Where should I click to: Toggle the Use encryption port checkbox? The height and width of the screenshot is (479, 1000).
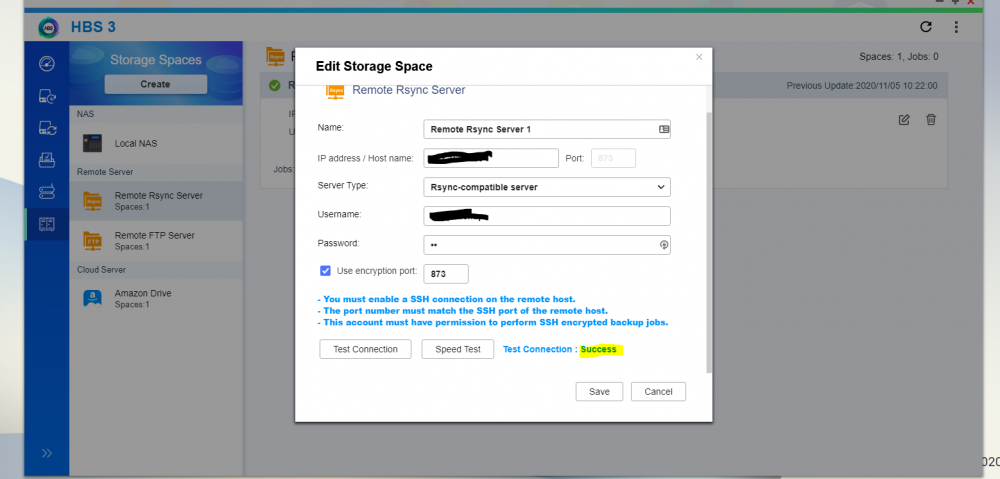click(325, 270)
